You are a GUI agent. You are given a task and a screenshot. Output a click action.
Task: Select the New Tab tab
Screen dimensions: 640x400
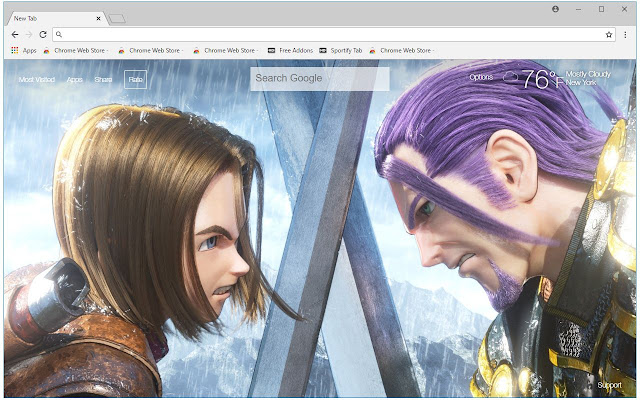point(55,18)
